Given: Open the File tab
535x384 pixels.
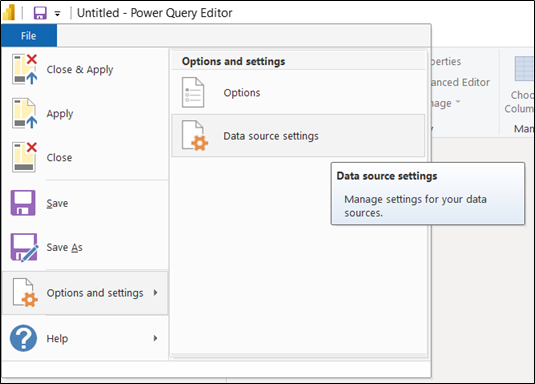Looking at the screenshot, I should tap(29, 35).
